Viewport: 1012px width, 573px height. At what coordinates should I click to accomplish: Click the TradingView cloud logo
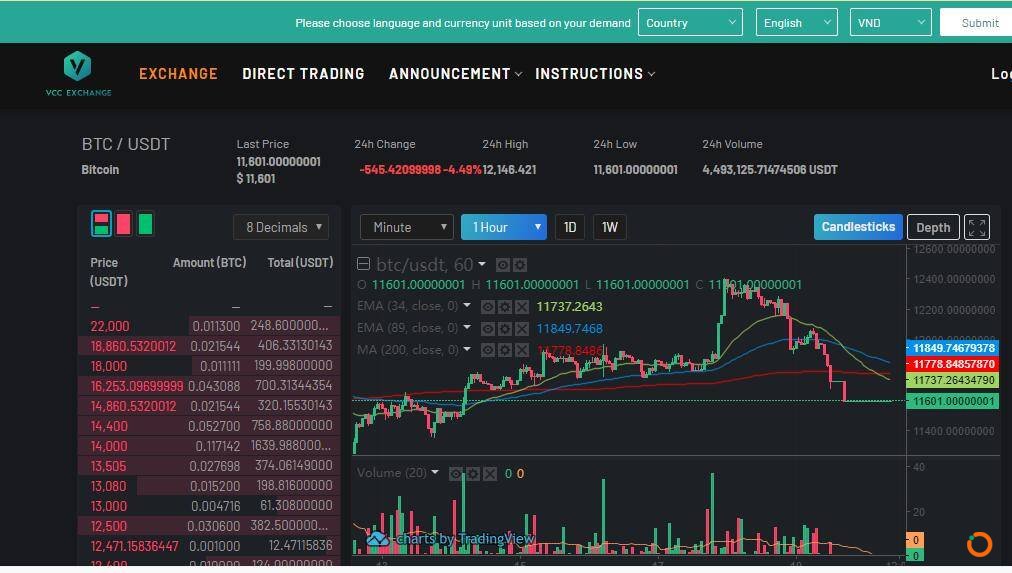click(x=378, y=539)
